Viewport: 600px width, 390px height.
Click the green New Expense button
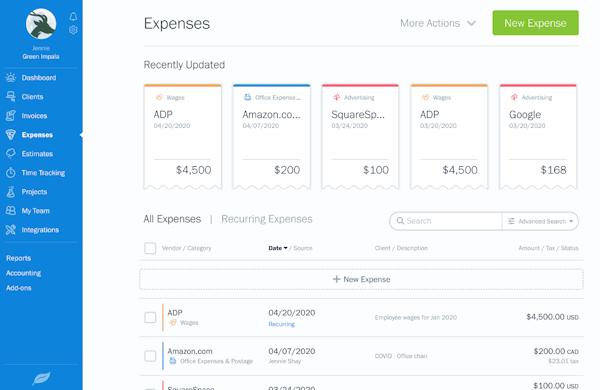coord(535,23)
